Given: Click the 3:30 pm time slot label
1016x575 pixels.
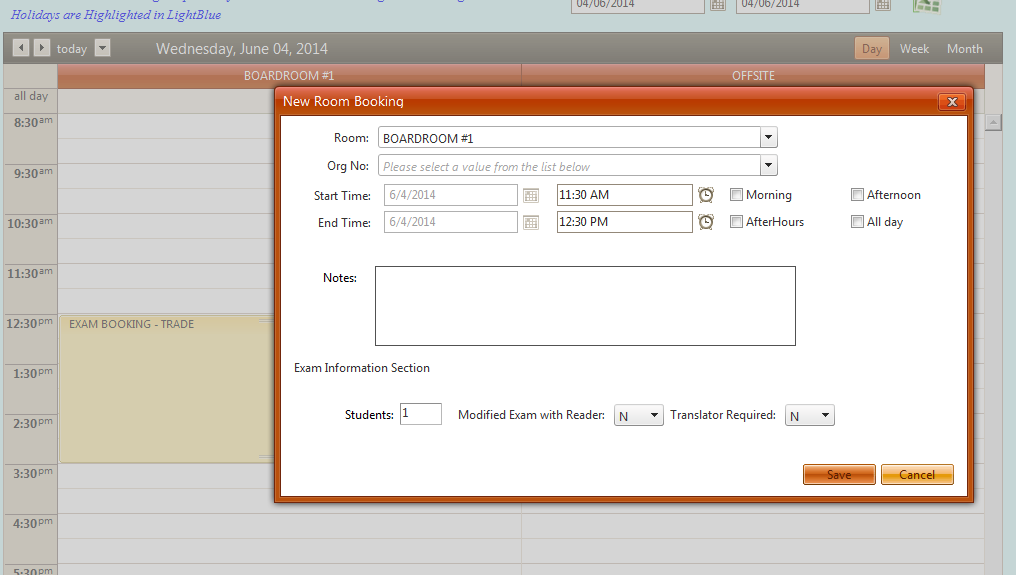Looking at the screenshot, I should (33, 473).
